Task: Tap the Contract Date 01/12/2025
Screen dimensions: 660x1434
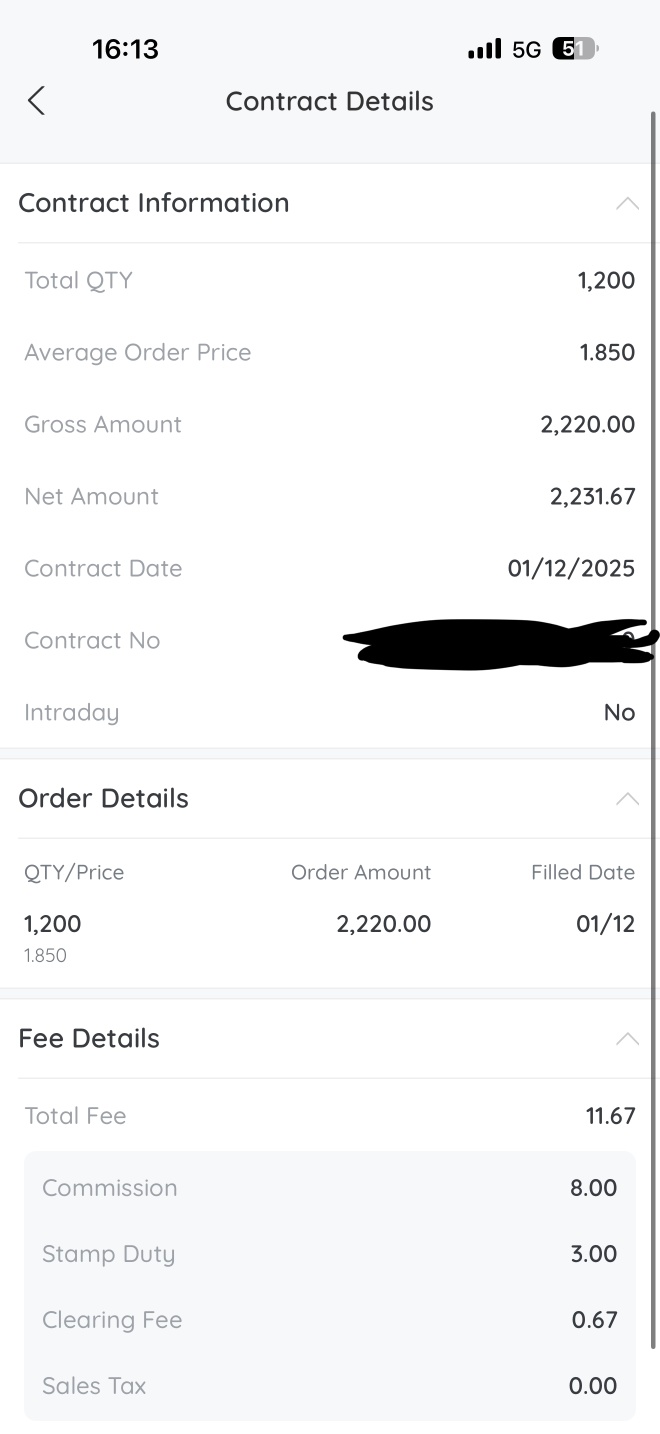Action: coord(571,568)
